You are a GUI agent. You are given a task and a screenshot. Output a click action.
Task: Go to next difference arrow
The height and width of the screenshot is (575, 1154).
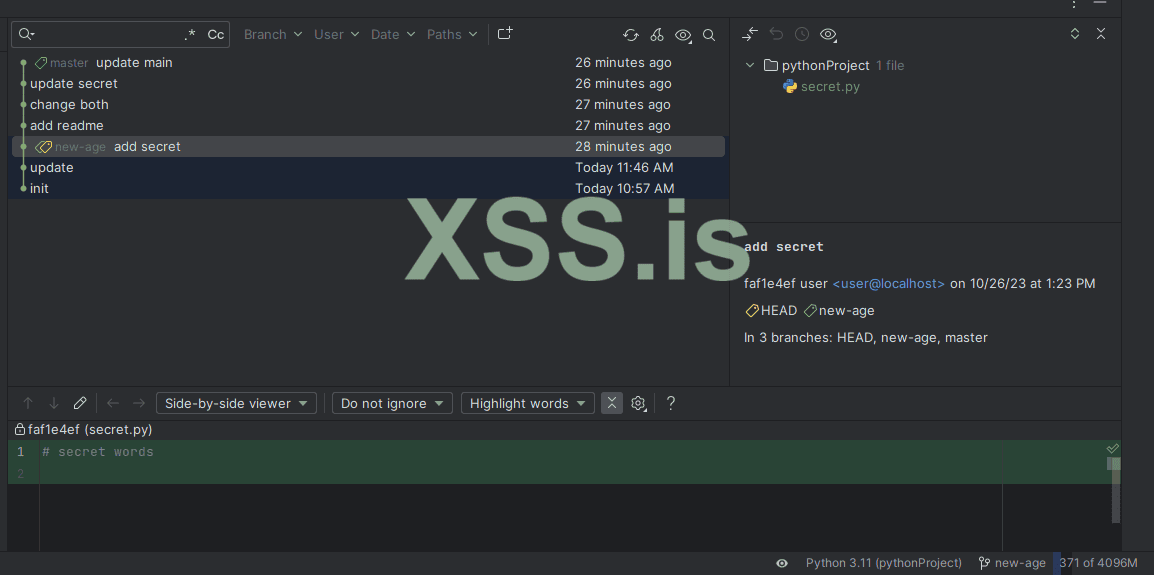coord(54,403)
